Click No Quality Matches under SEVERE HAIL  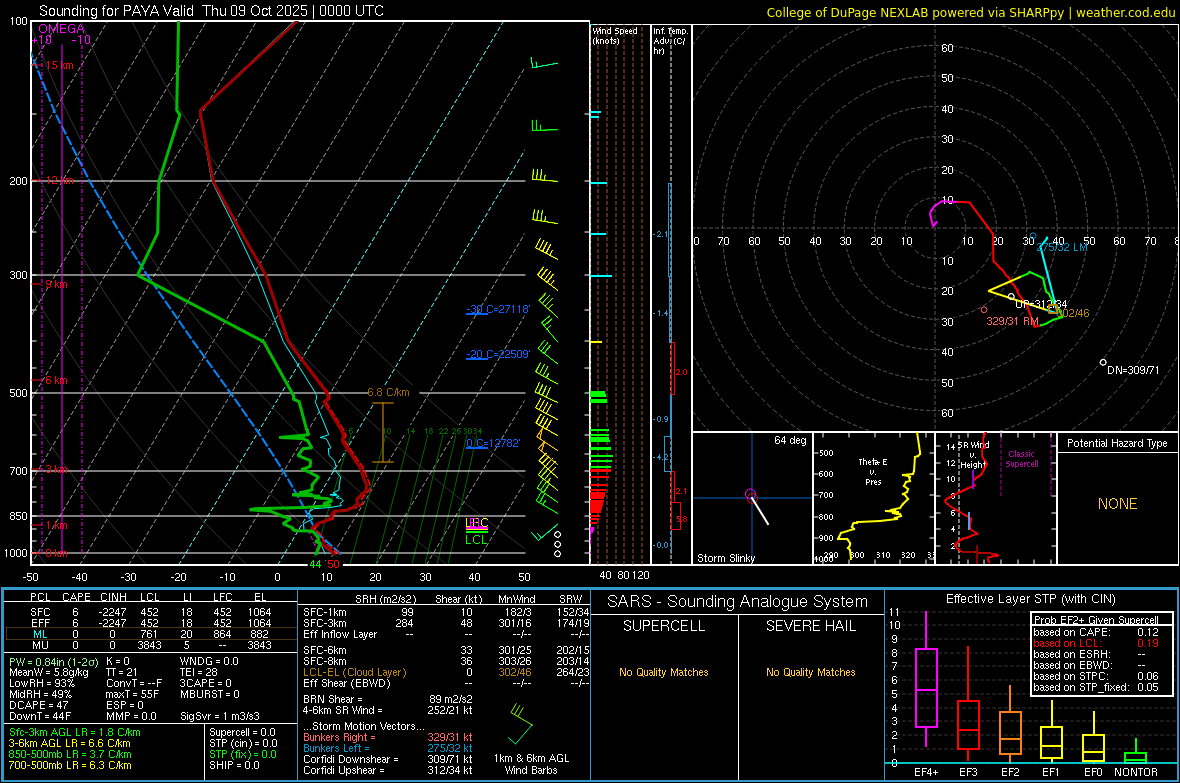(810, 672)
